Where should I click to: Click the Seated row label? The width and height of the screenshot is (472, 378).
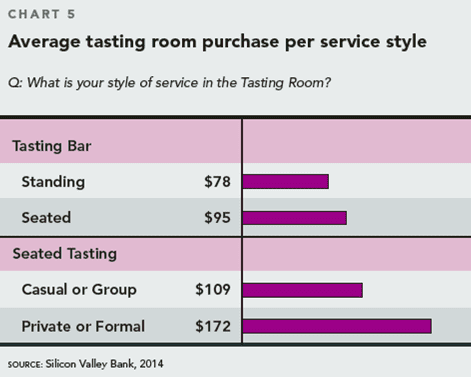[x=46, y=218]
